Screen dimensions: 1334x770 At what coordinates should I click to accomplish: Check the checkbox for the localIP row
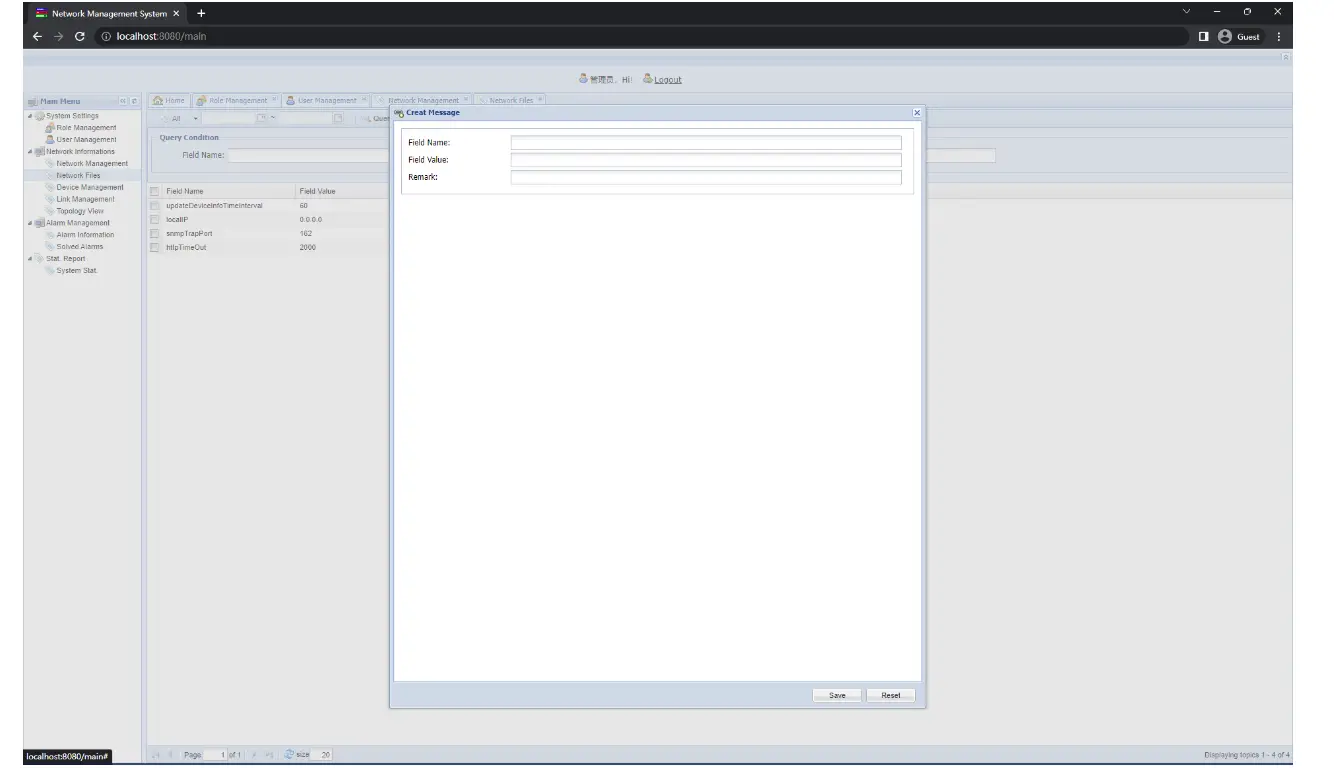[x=154, y=219]
